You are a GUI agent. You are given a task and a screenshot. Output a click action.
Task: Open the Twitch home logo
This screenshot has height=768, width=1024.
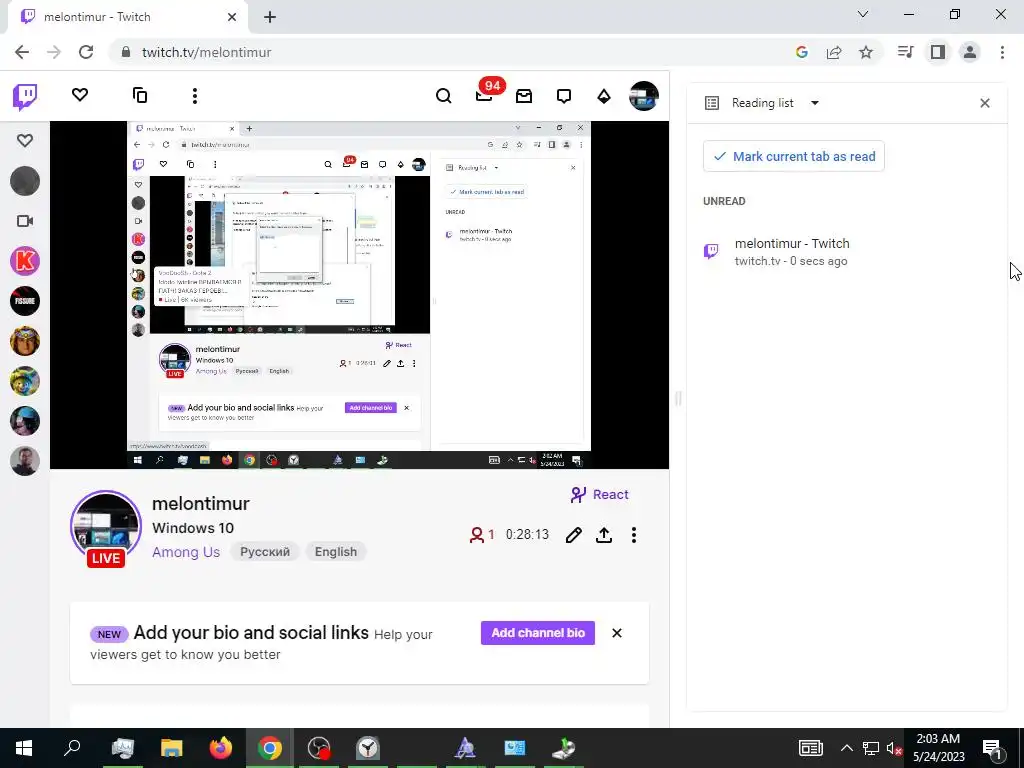25,97
